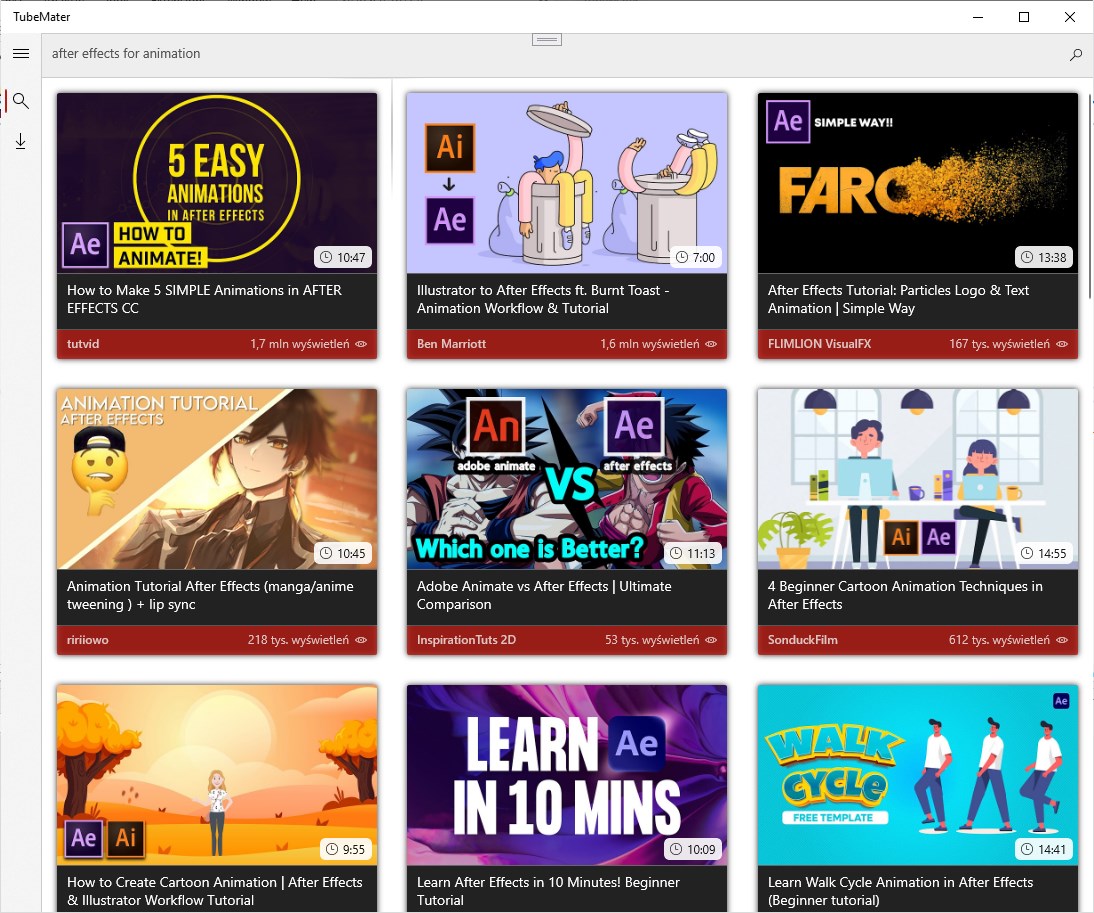Open the hamburger navigation menu

(21, 54)
